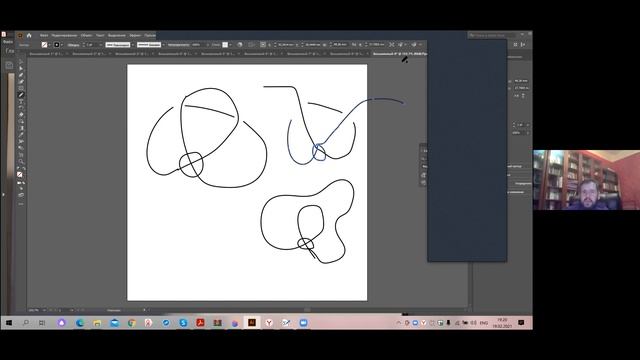Open Microsoft Edge from the taskbar
The height and width of the screenshot is (360, 640).
pyautogui.click(x=80, y=323)
